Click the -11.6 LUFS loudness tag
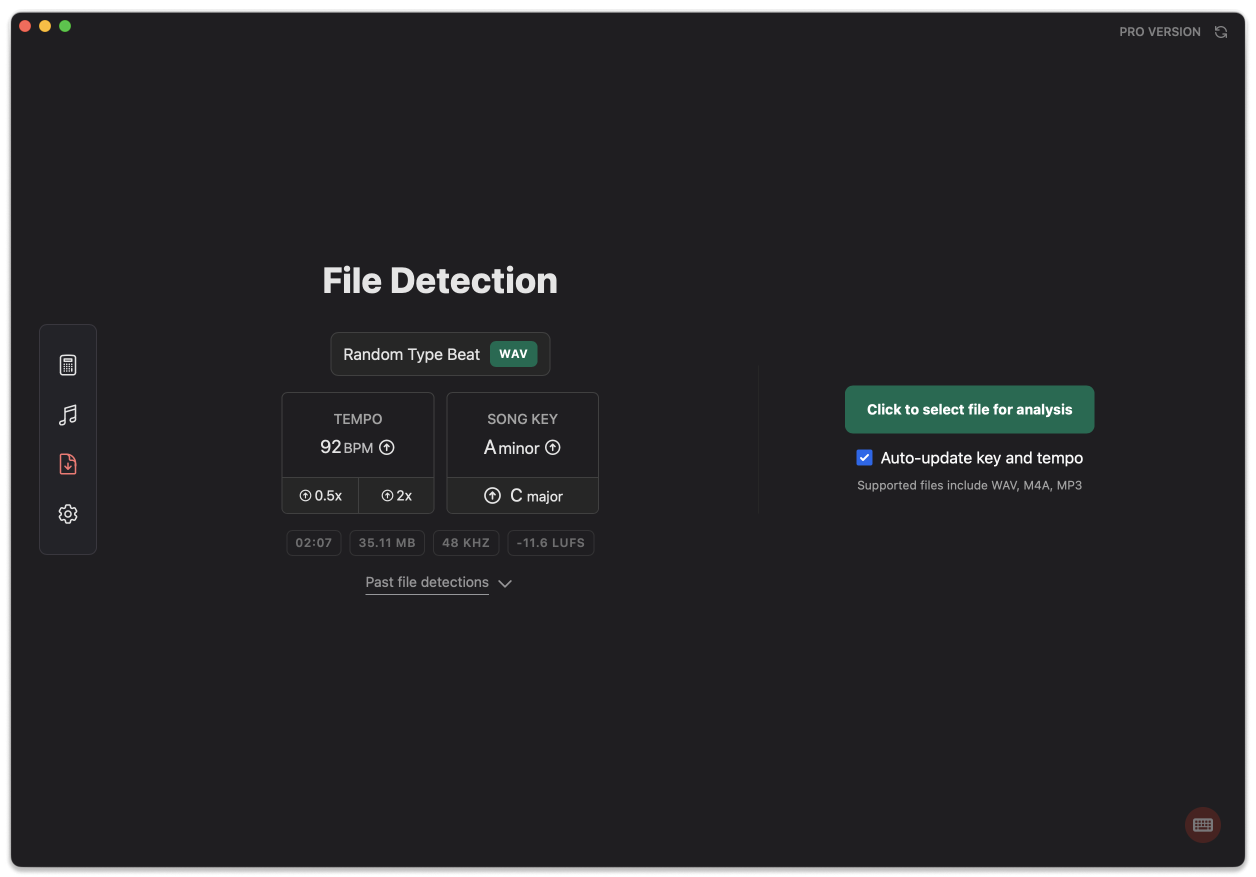The height and width of the screenshot is (877, 1256). [551, 543]
